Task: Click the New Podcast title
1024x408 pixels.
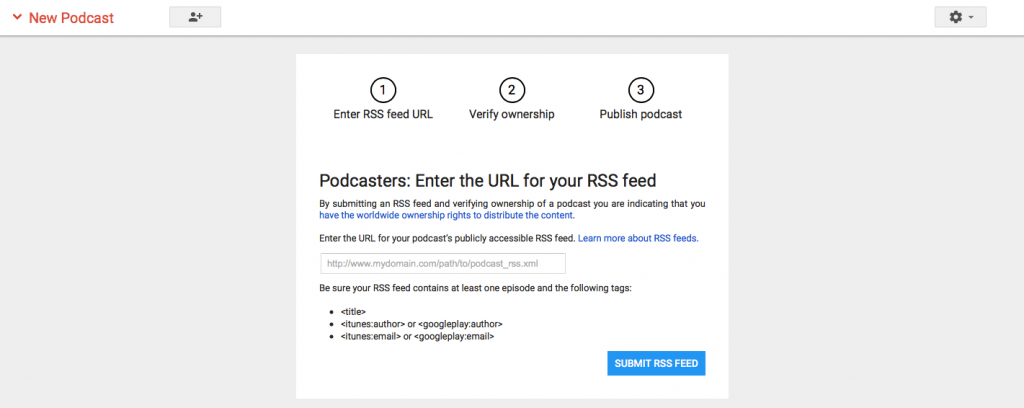Action: [x=71, y=18]
